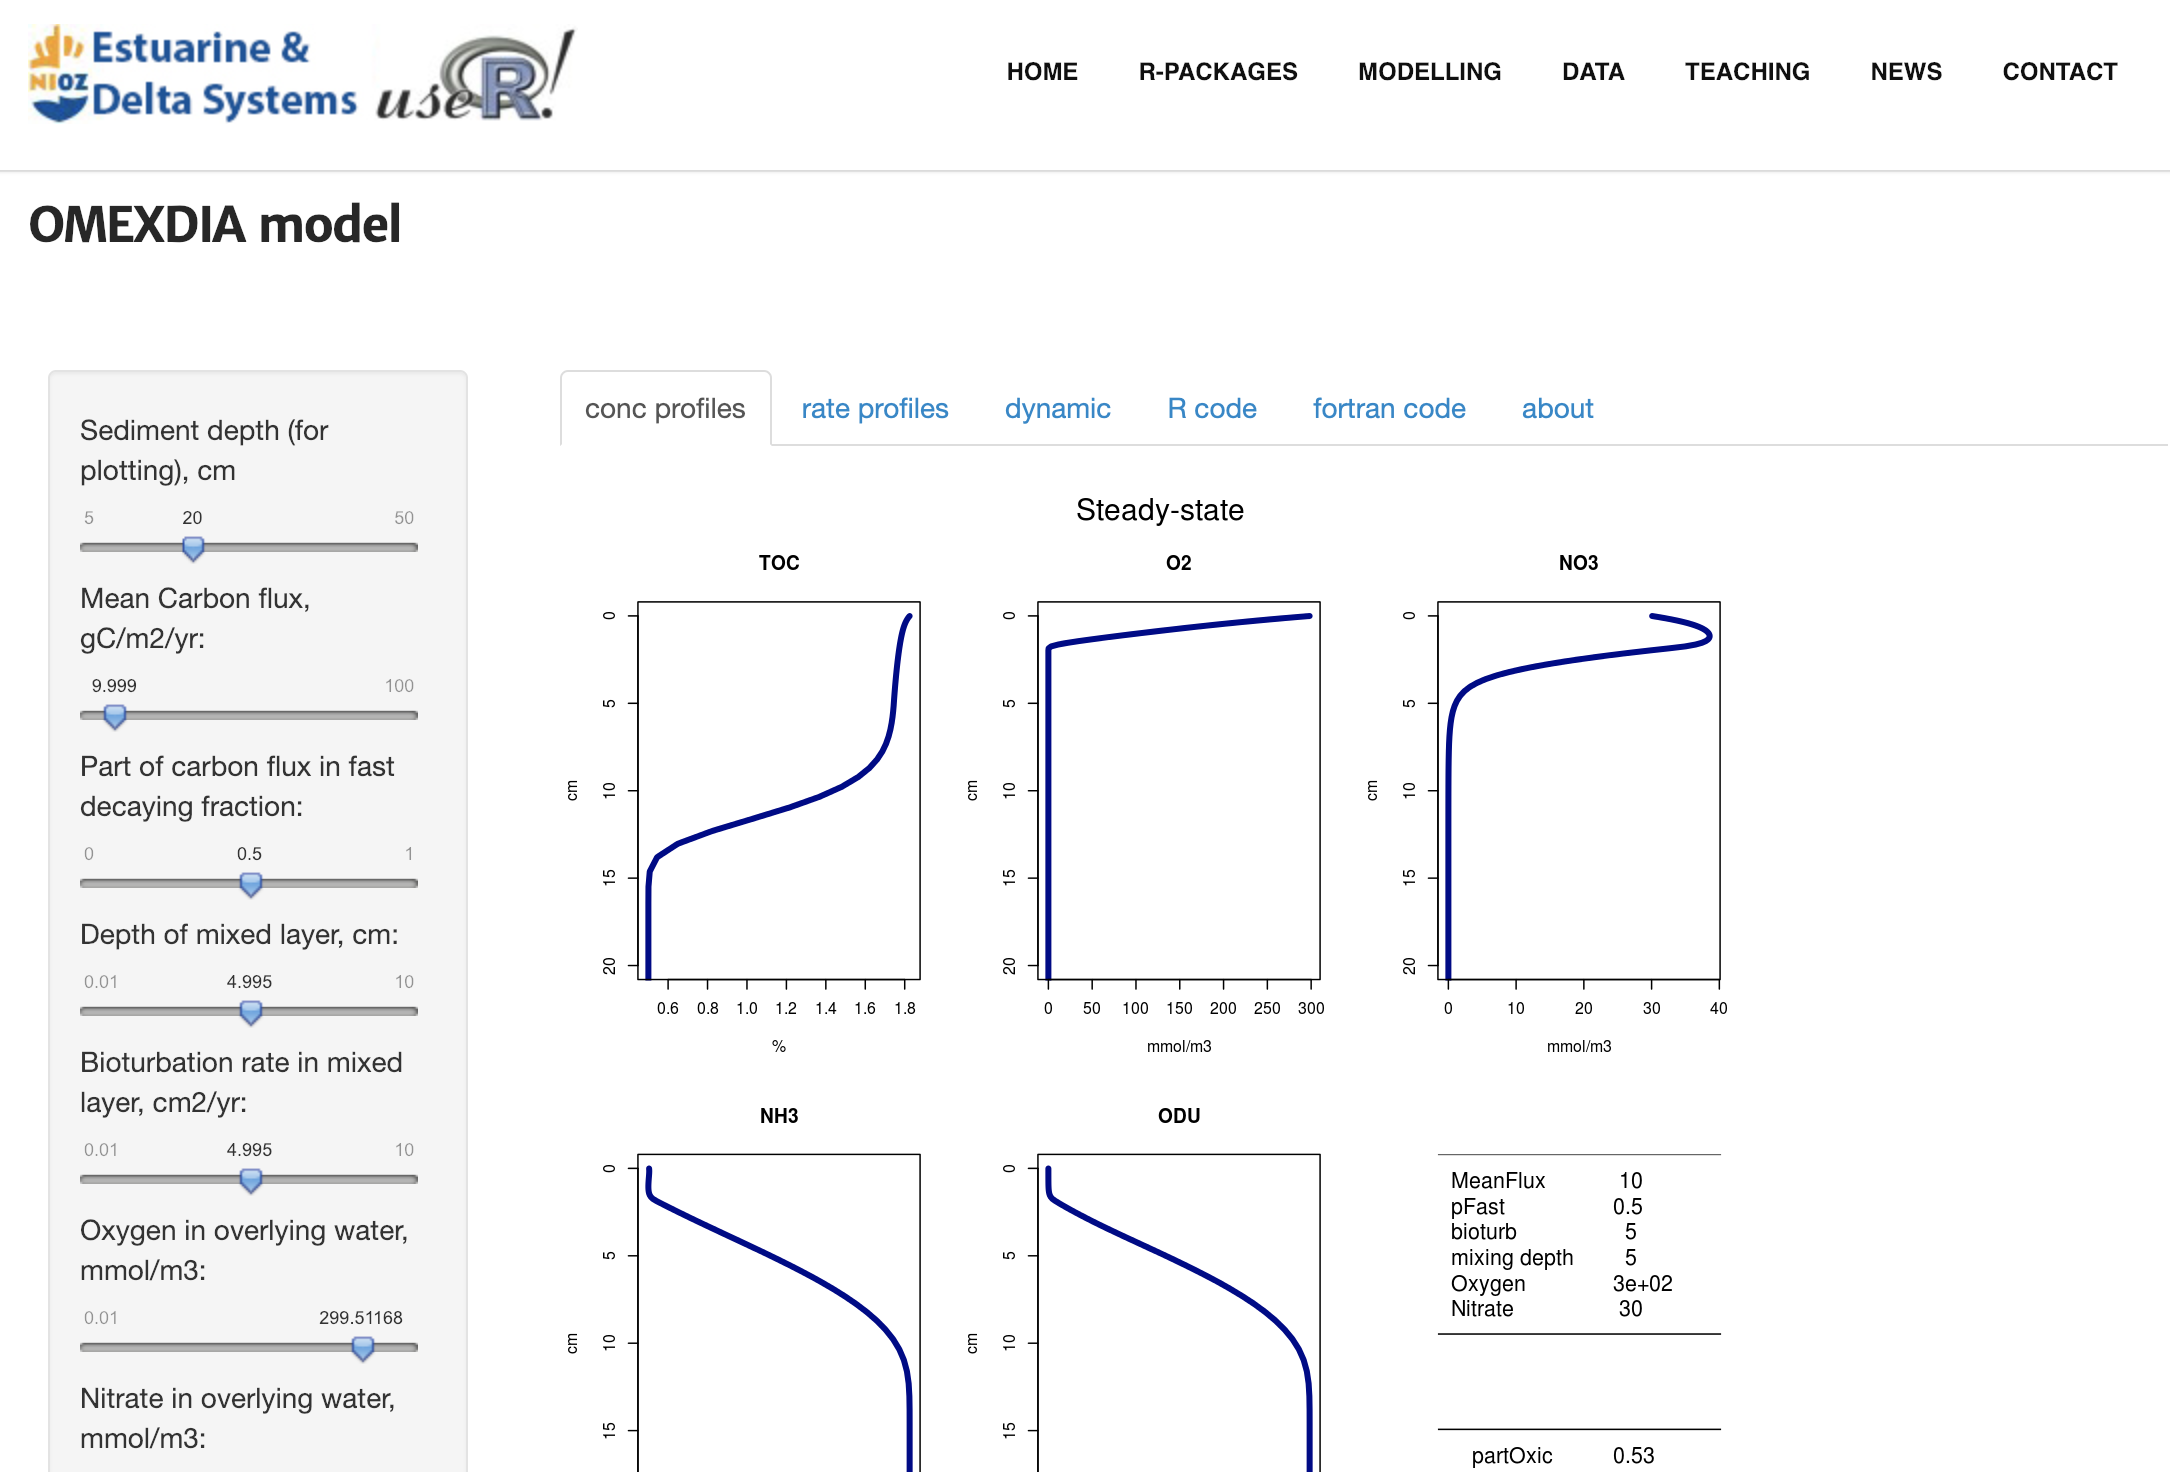
Task: Open the R code tab
Action: (x=1212, y=407)
